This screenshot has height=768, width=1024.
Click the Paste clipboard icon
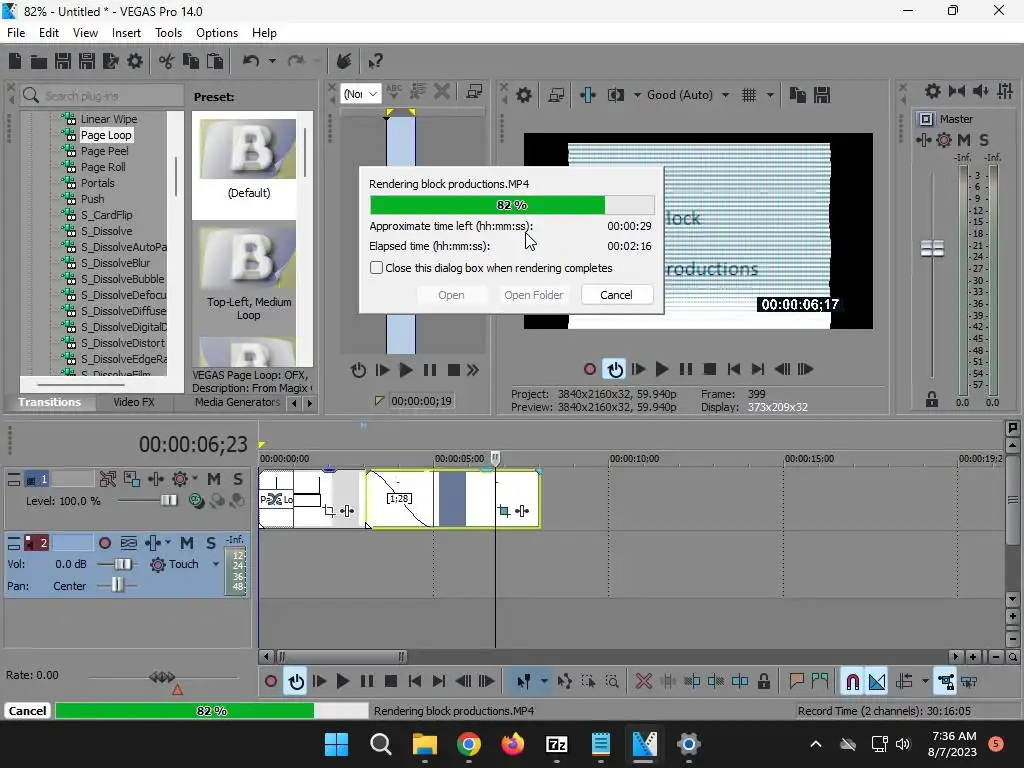(x=215, y=61)
